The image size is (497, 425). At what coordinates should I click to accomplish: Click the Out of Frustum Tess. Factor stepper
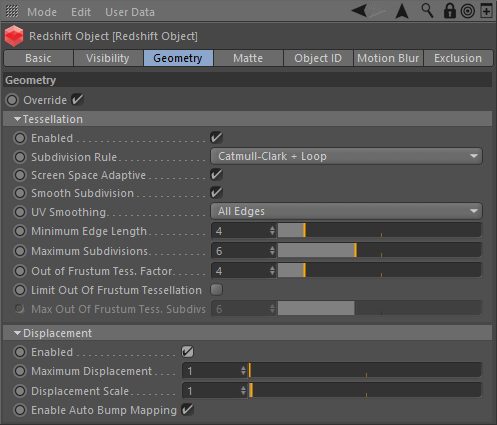pyautogui.click(x=272, y=271)
